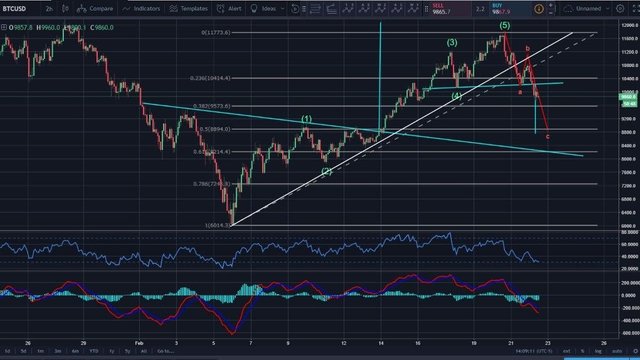Collapse the chart legend box icon
The width and height of the screenshot is (640, 360).
(4, 27)
